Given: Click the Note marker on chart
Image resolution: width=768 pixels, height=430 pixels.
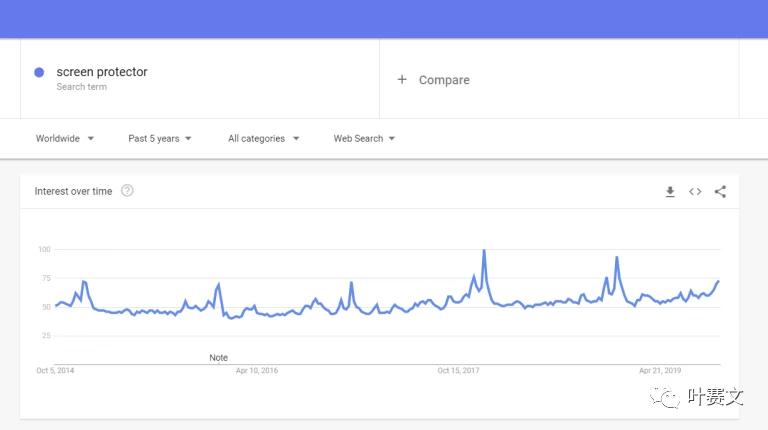Looking at the screenshot, I should pyautogui.click(x=218, y=357).
